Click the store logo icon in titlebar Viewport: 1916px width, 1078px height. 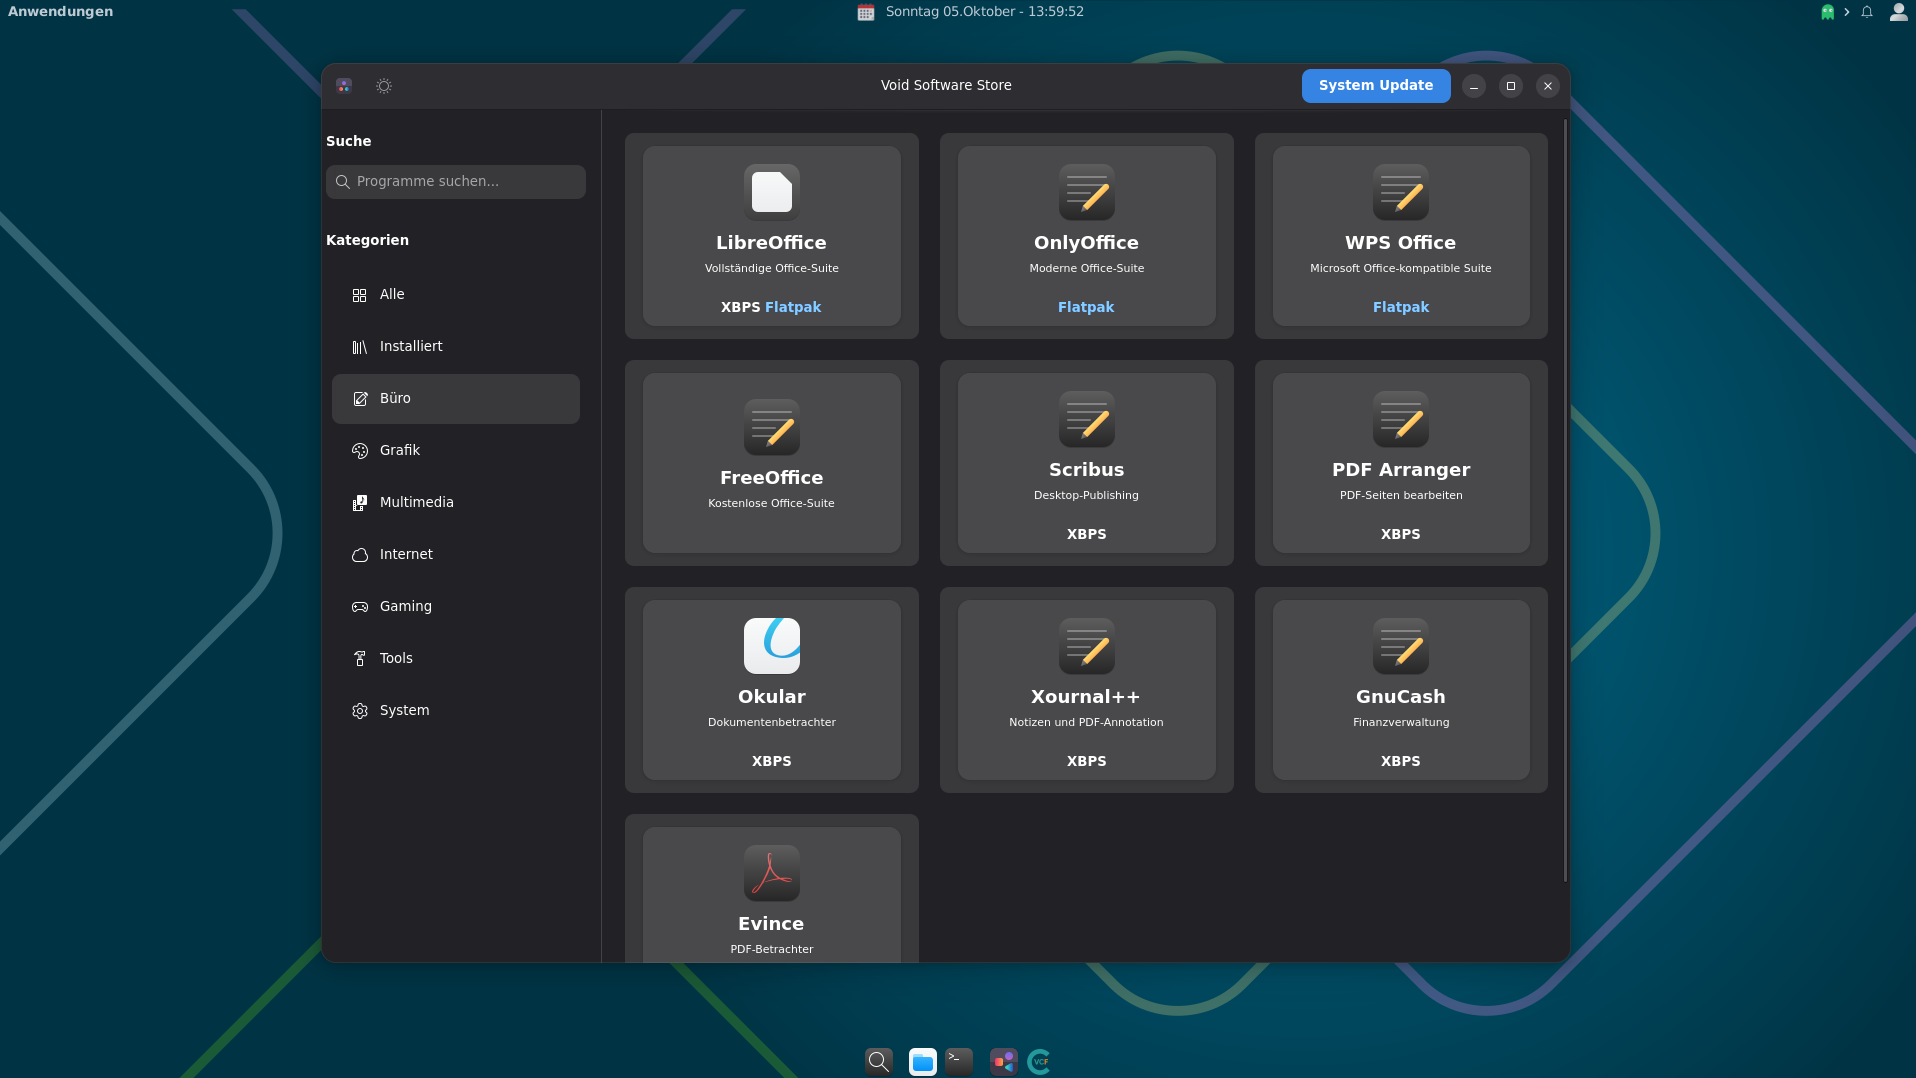click(344, 86)
